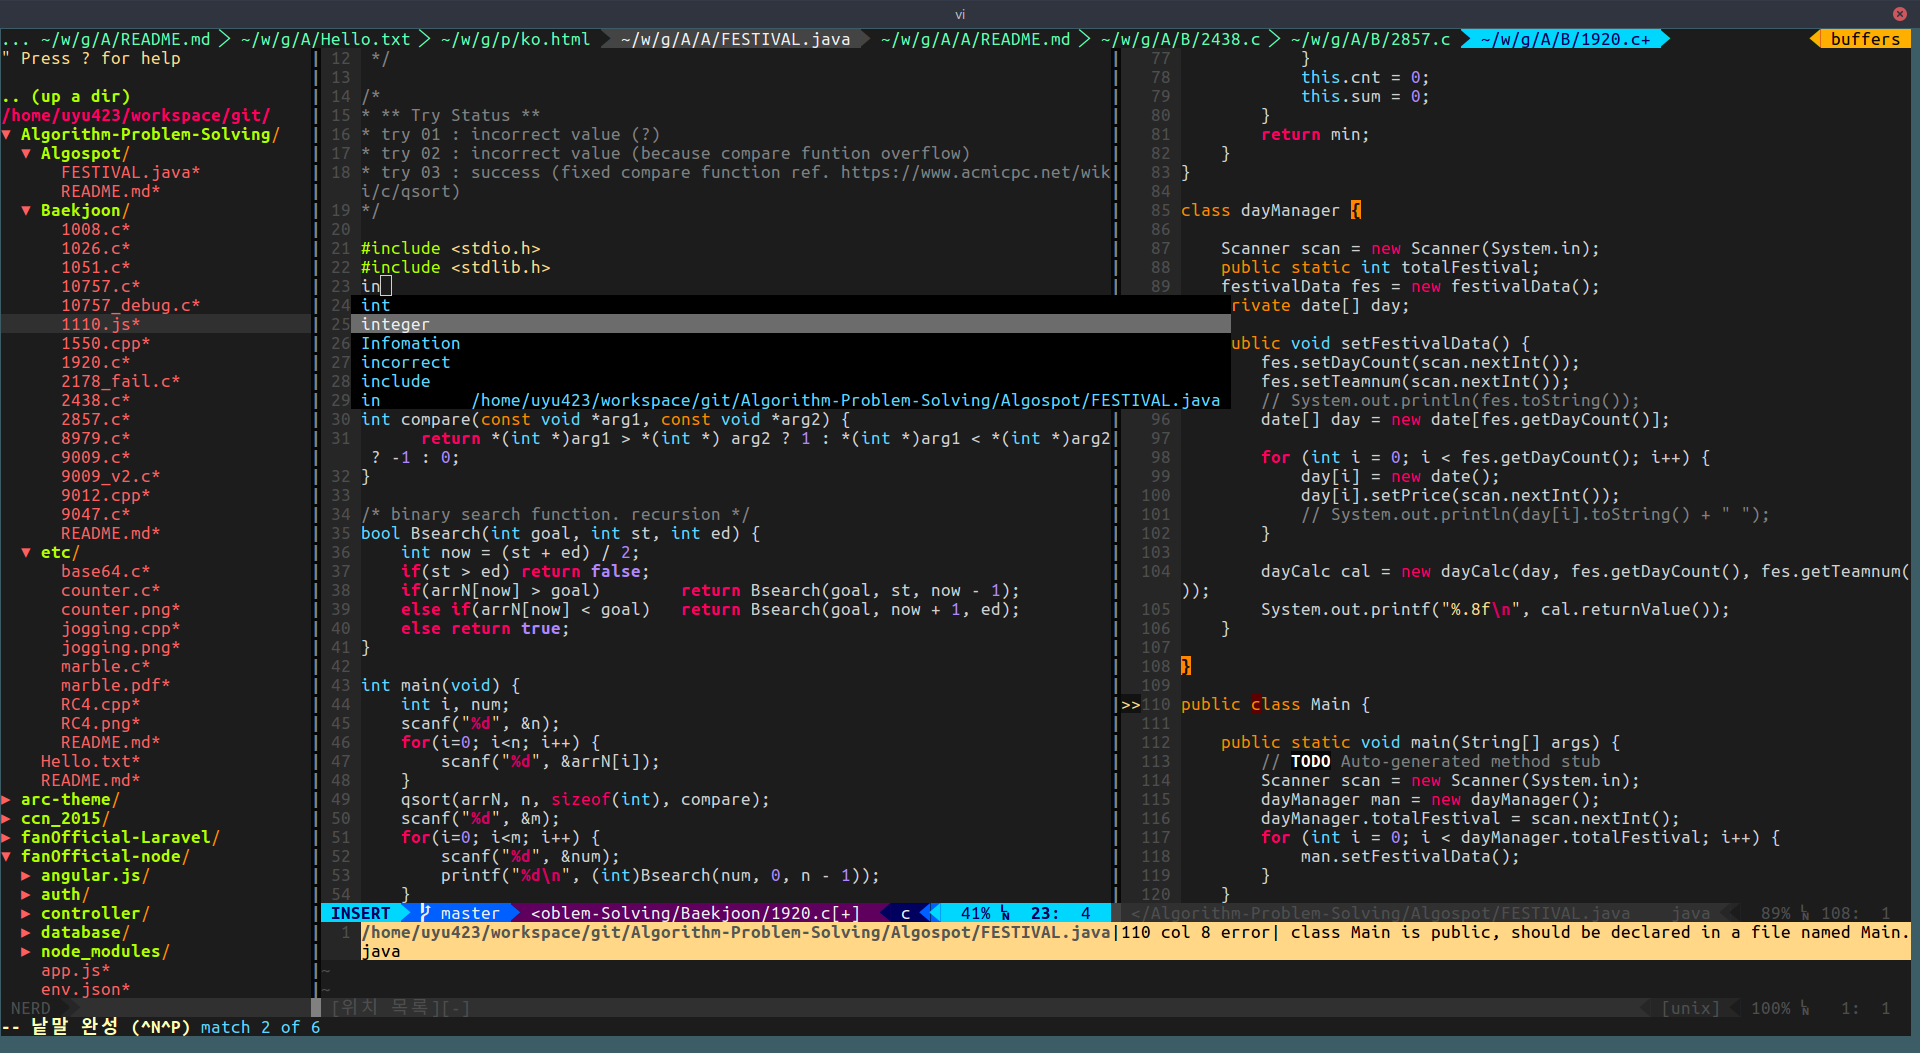Open FESTIVAL.java in the file tree

[130, 172]
